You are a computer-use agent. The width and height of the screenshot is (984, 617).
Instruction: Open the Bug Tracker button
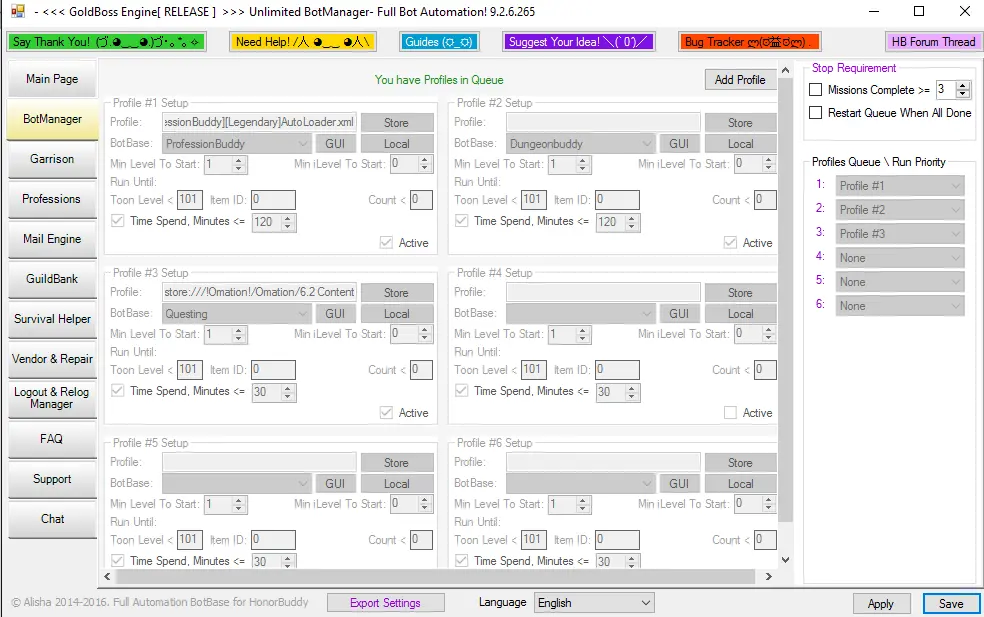tap(749, 42)
